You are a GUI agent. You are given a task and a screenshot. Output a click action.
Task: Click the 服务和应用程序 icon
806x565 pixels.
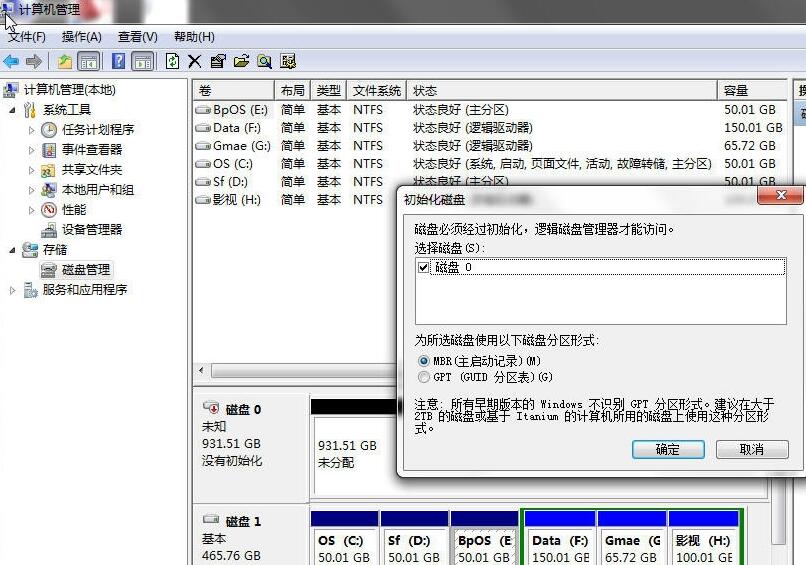point(30,290)
